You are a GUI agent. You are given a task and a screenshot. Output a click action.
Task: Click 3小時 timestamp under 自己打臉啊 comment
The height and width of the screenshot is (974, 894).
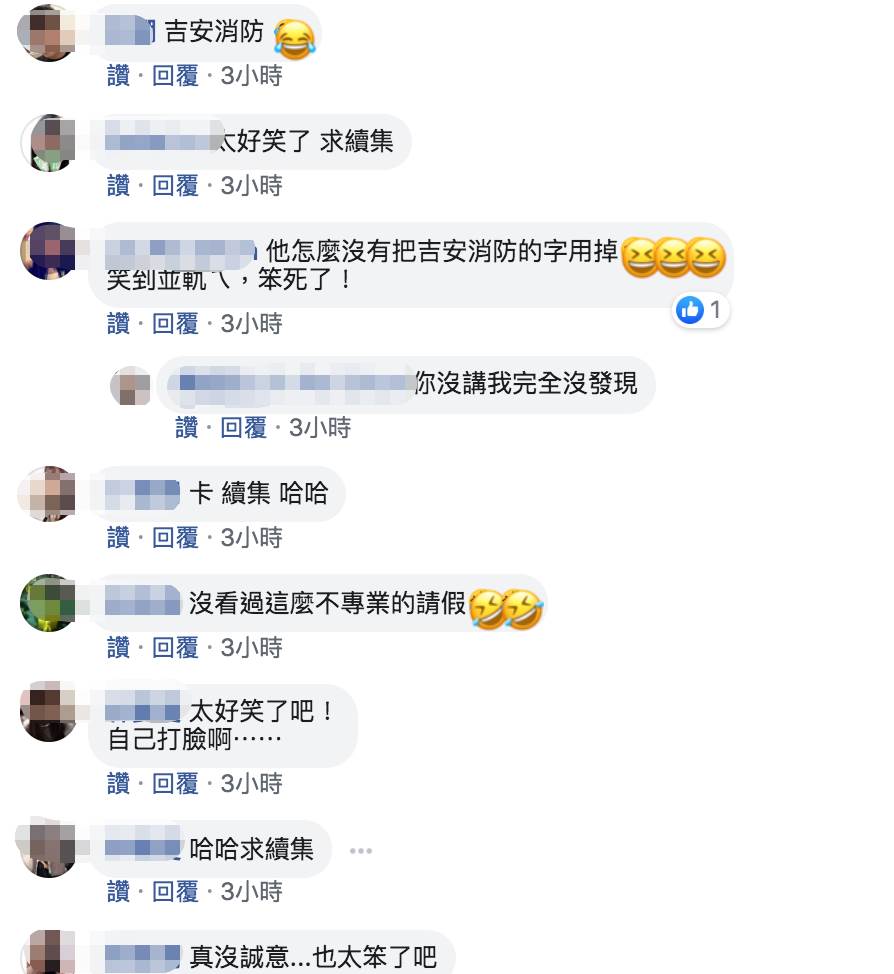point(252,783)
